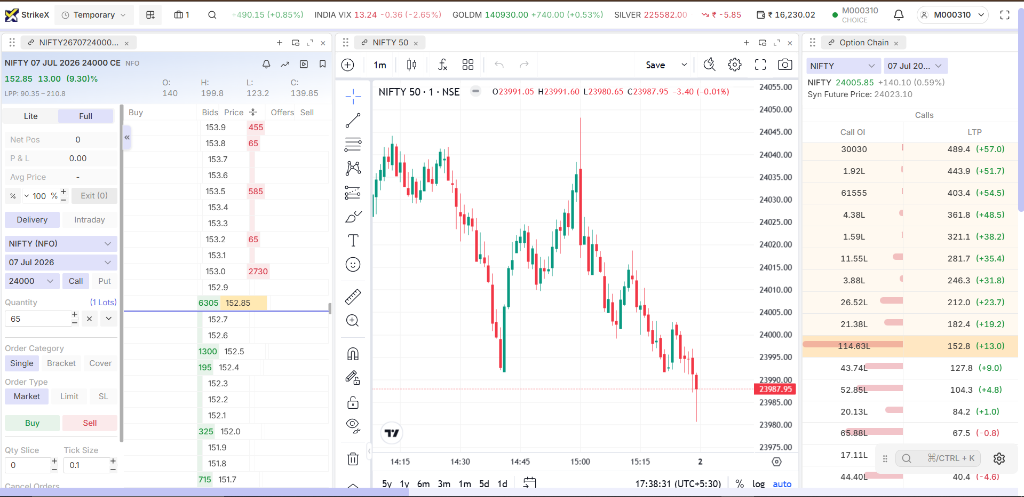Toggle the magnet mode icon

(x=353, y=353)
